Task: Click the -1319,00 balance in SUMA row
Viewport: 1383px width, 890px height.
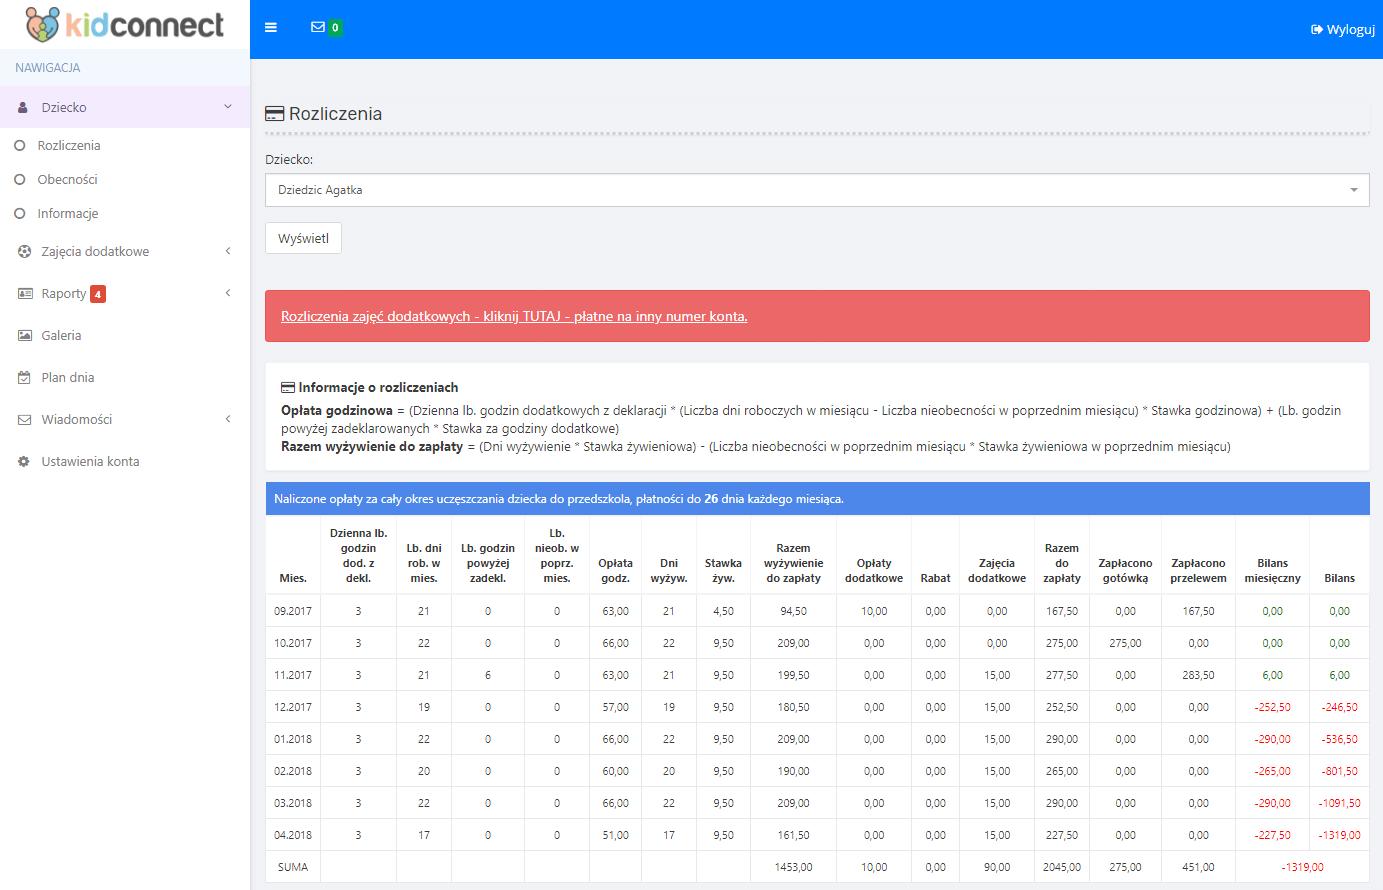Action: 1303,867
